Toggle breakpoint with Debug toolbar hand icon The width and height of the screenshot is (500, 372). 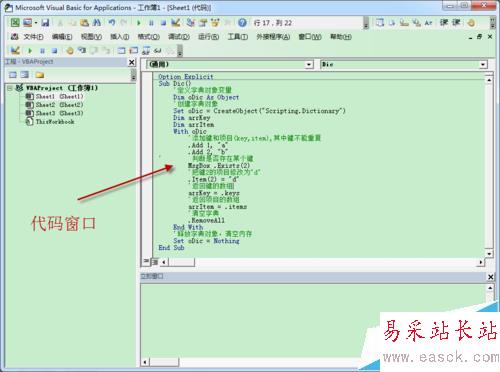(70, 50)
